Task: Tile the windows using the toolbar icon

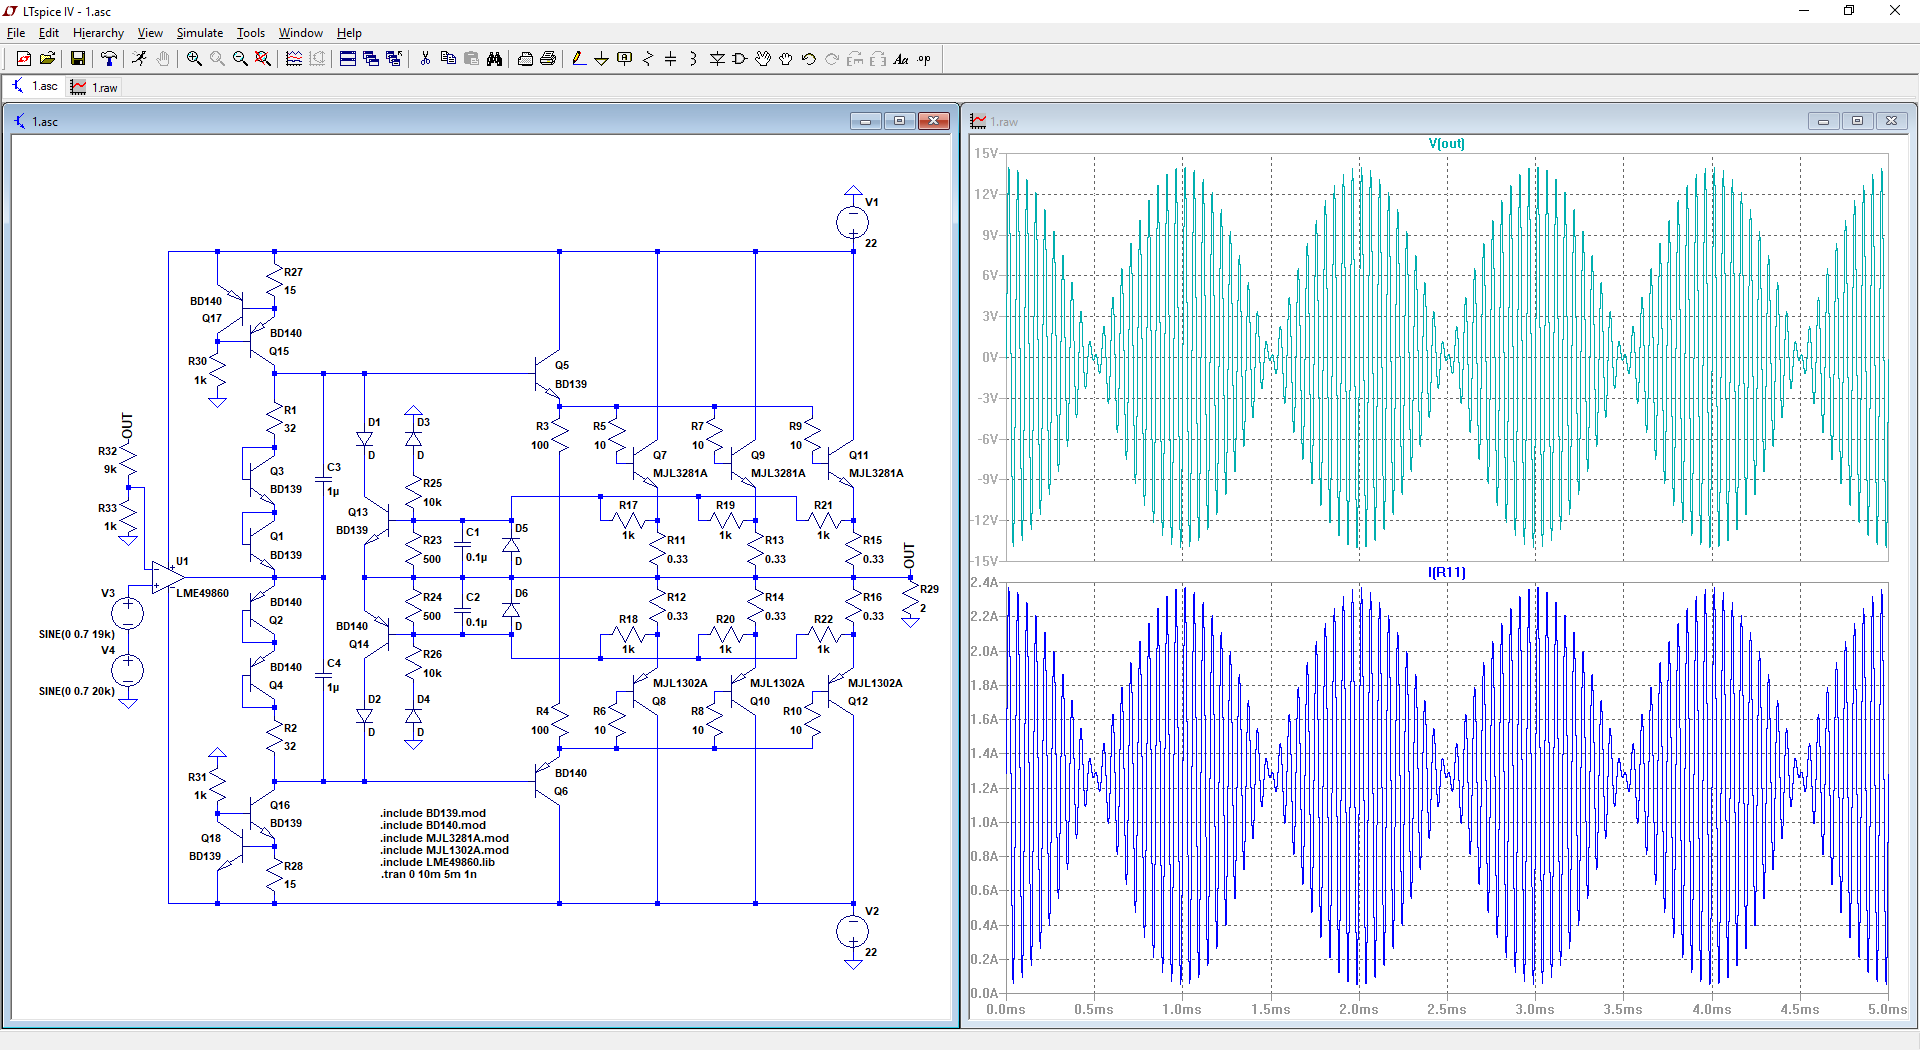Action: (x=348, y=59)
